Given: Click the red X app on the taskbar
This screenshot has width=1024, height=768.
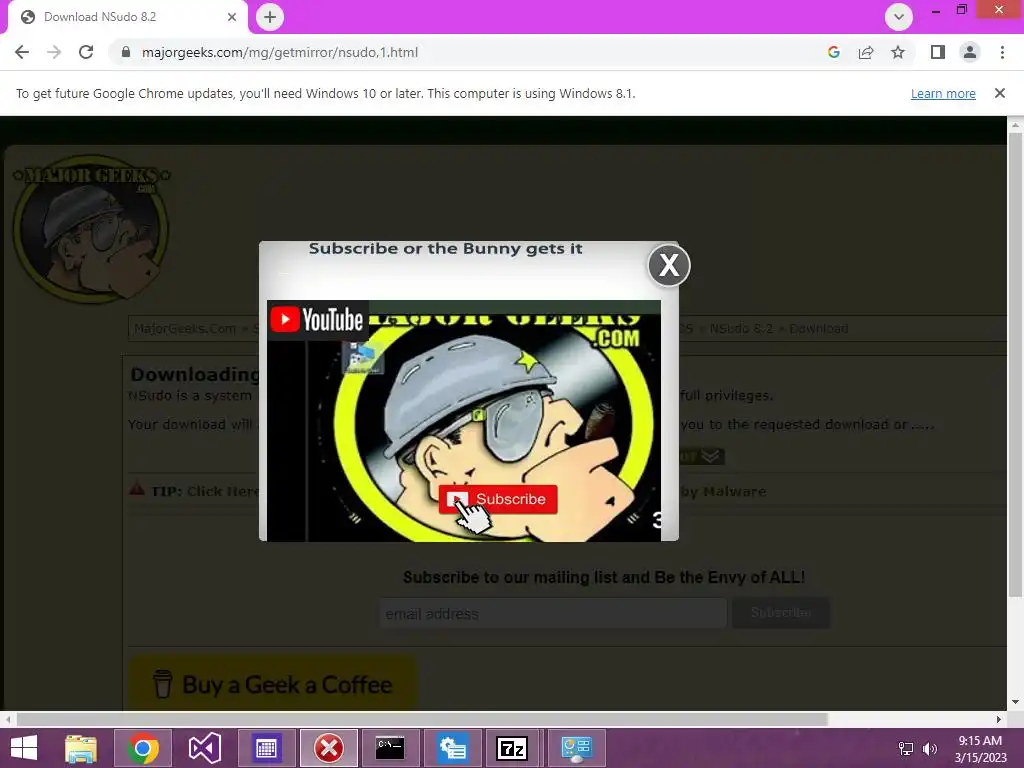Looking at the screenshot, I should 328,748.
